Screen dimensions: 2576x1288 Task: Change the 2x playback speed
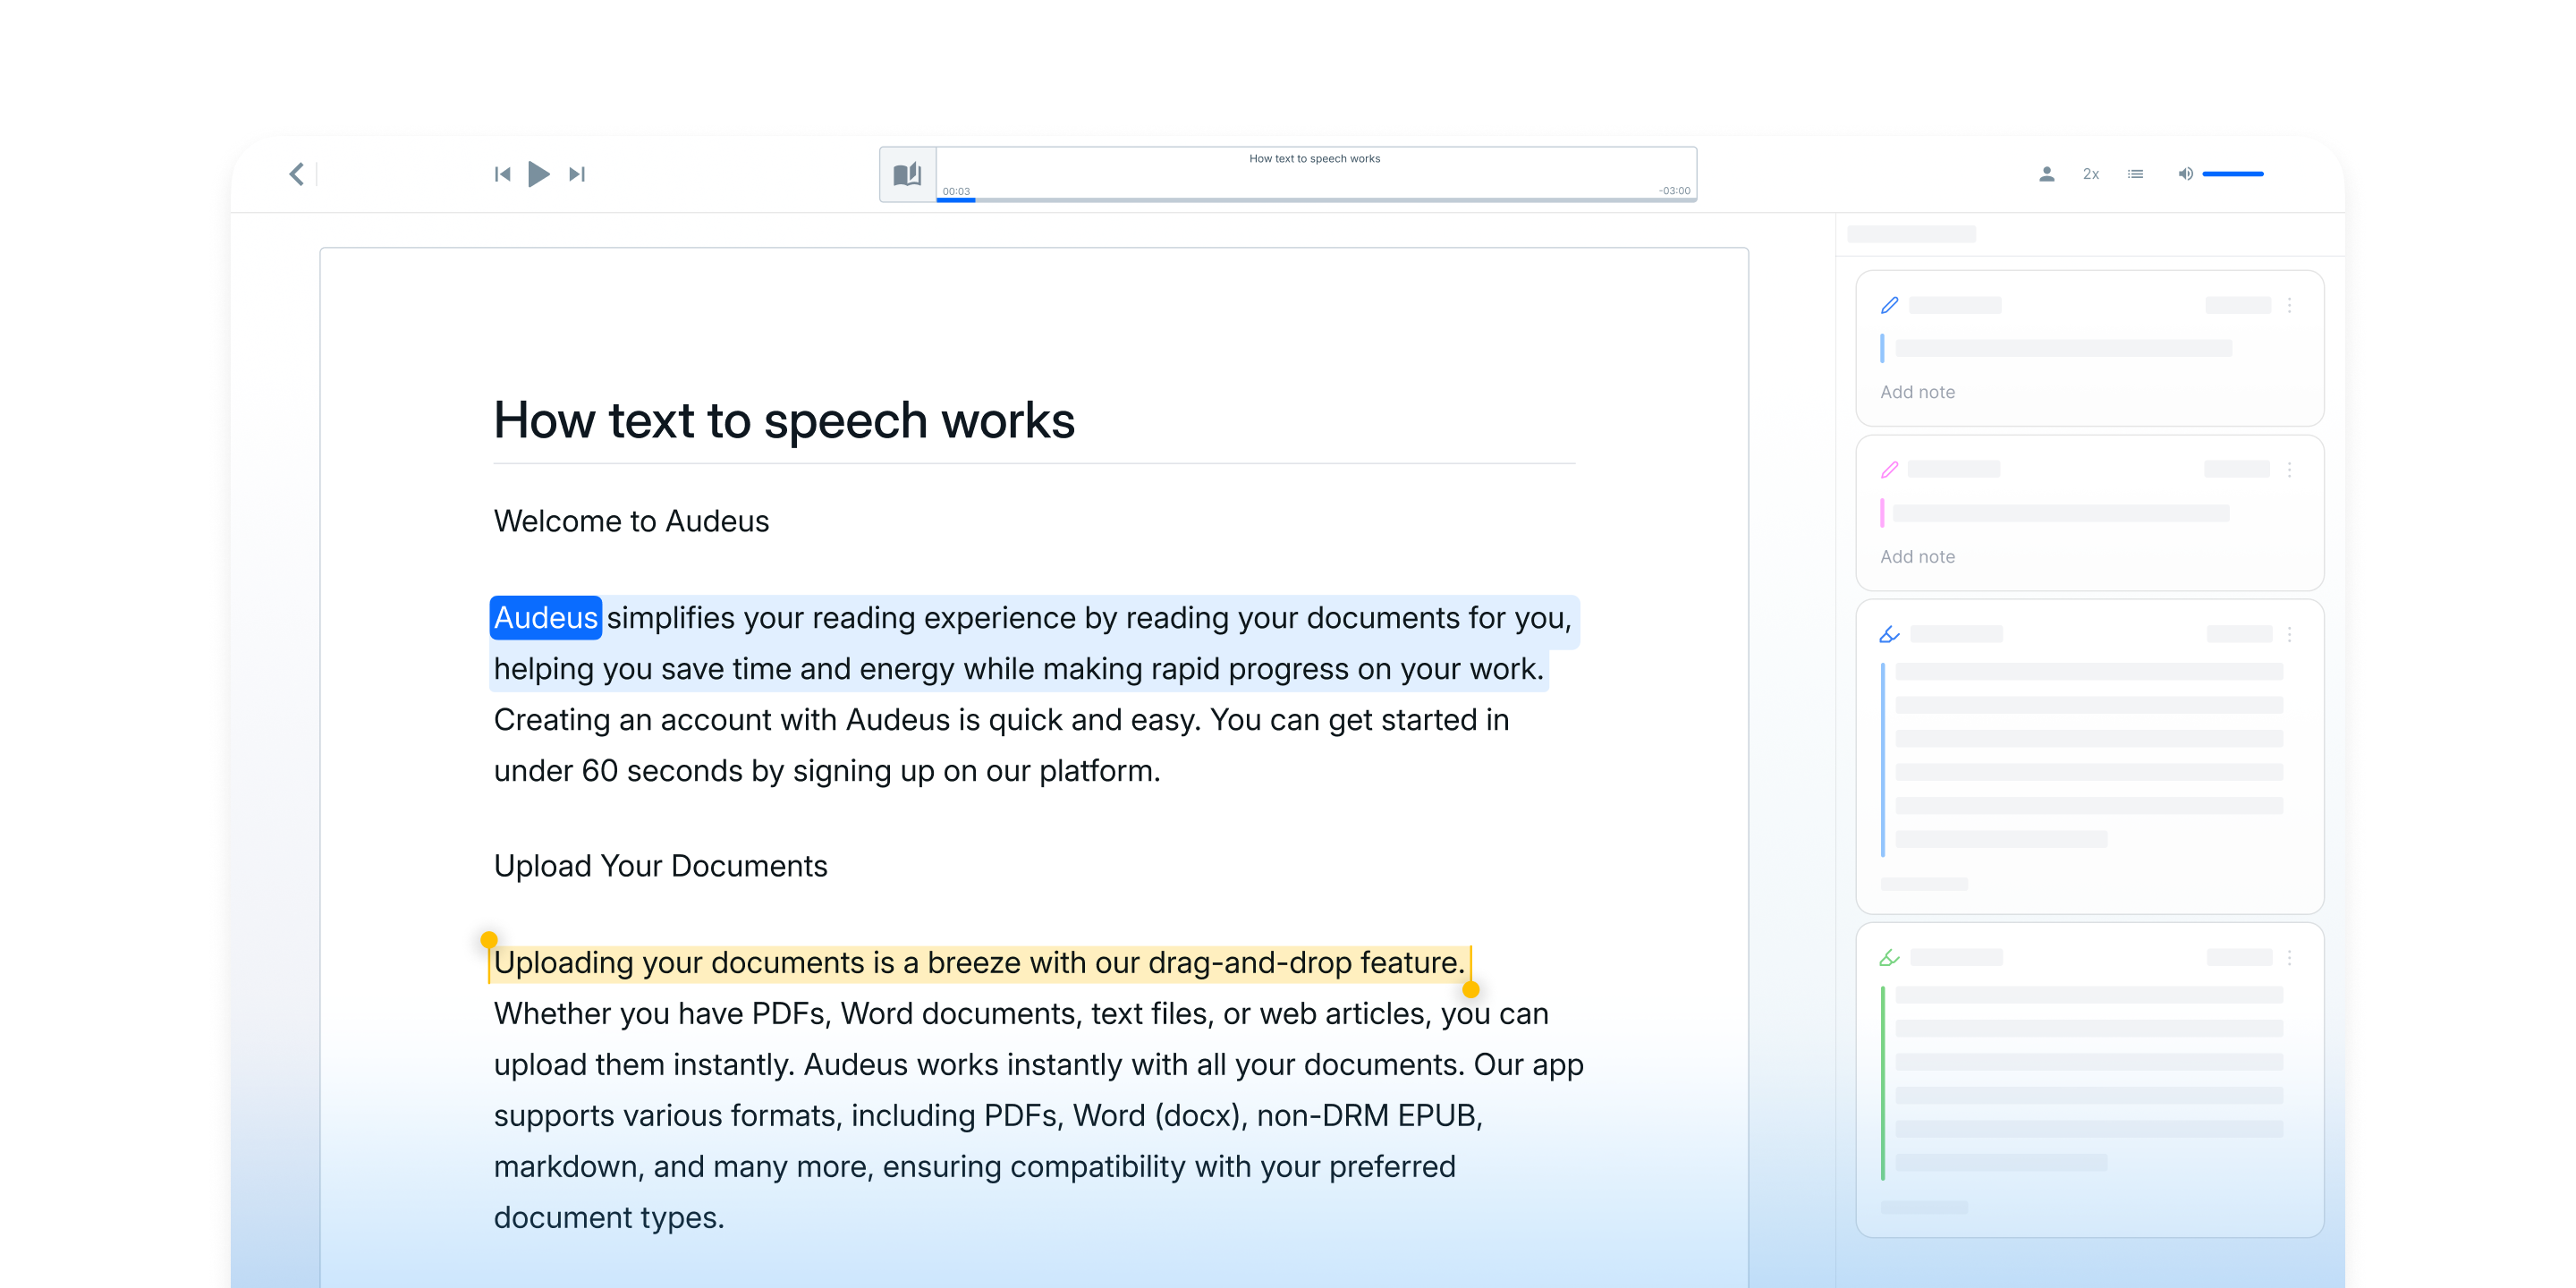pyautogui.click(x=2090, y=174)
